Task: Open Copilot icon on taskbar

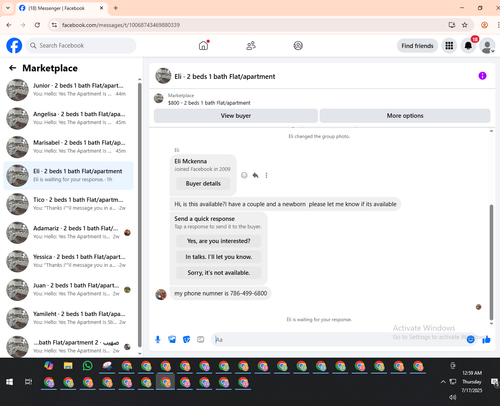Action: pos(49,366)
